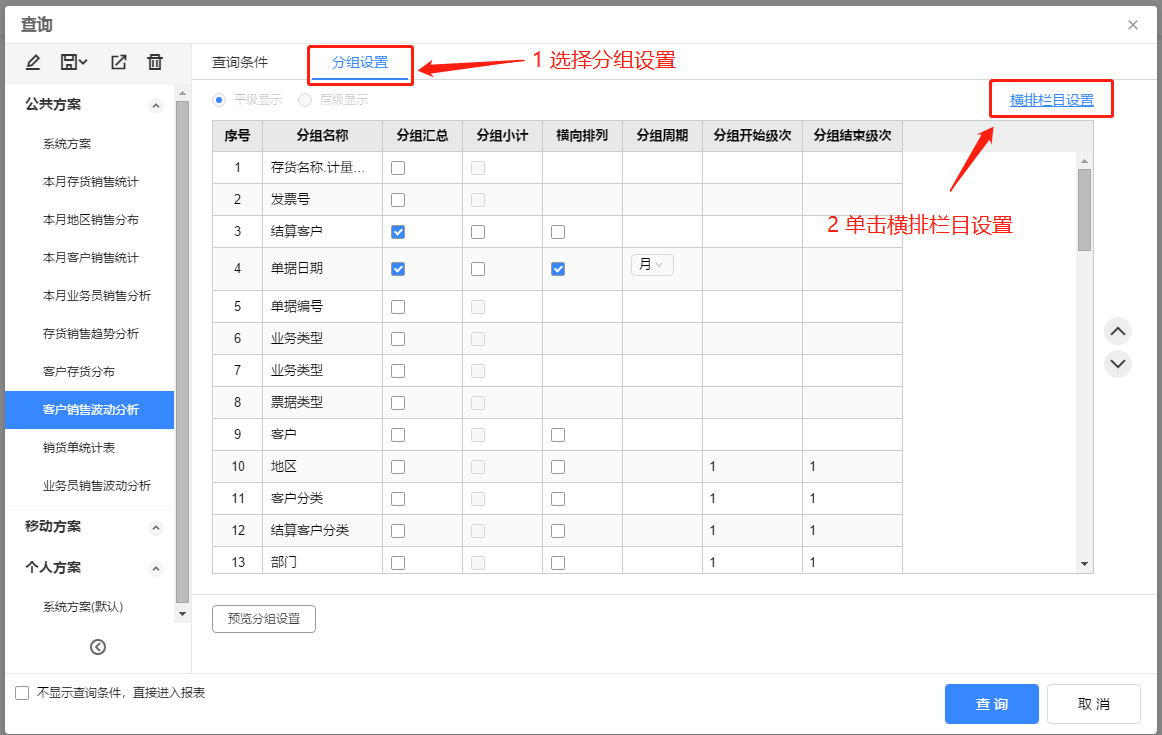Select the pencil edit icon
1162x735 pixels.
pos(33,61)
